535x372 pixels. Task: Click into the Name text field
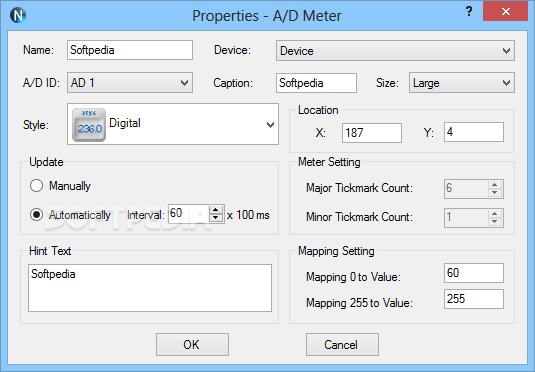point(130,50)
